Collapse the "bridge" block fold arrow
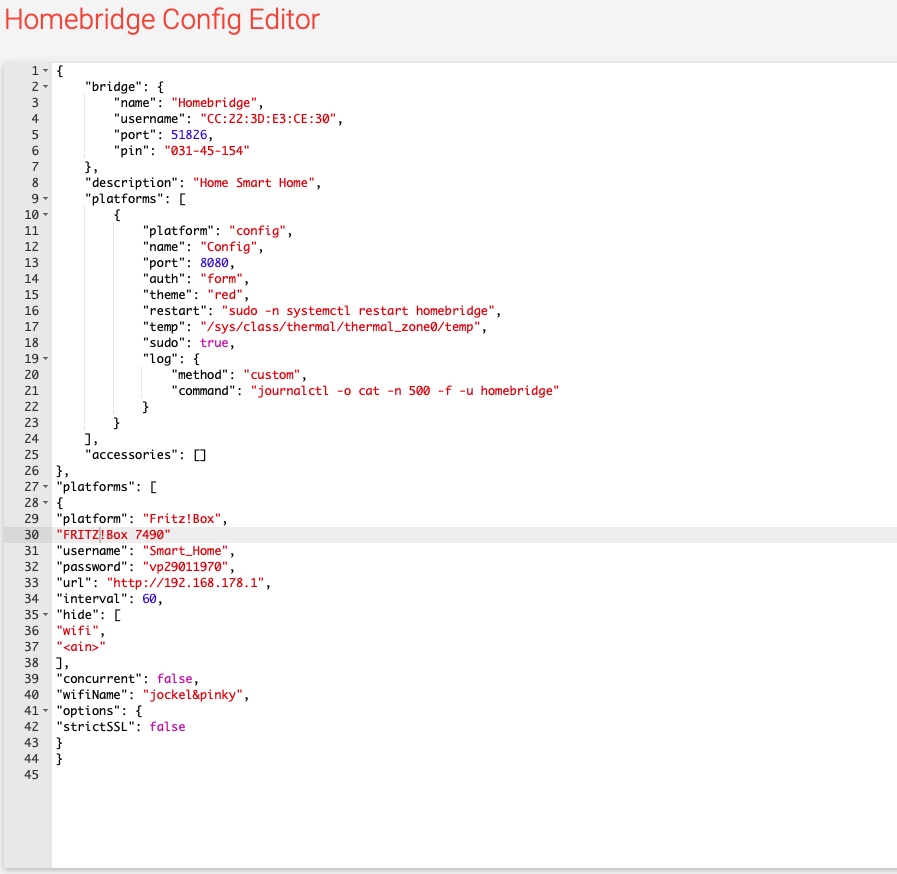The width and height of the screenshot is (897, 874). pos(46,86)
